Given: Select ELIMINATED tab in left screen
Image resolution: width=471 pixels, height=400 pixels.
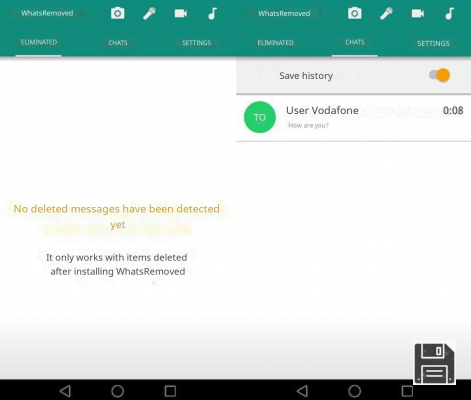Looking at the screenshot, I should [39, 42].
